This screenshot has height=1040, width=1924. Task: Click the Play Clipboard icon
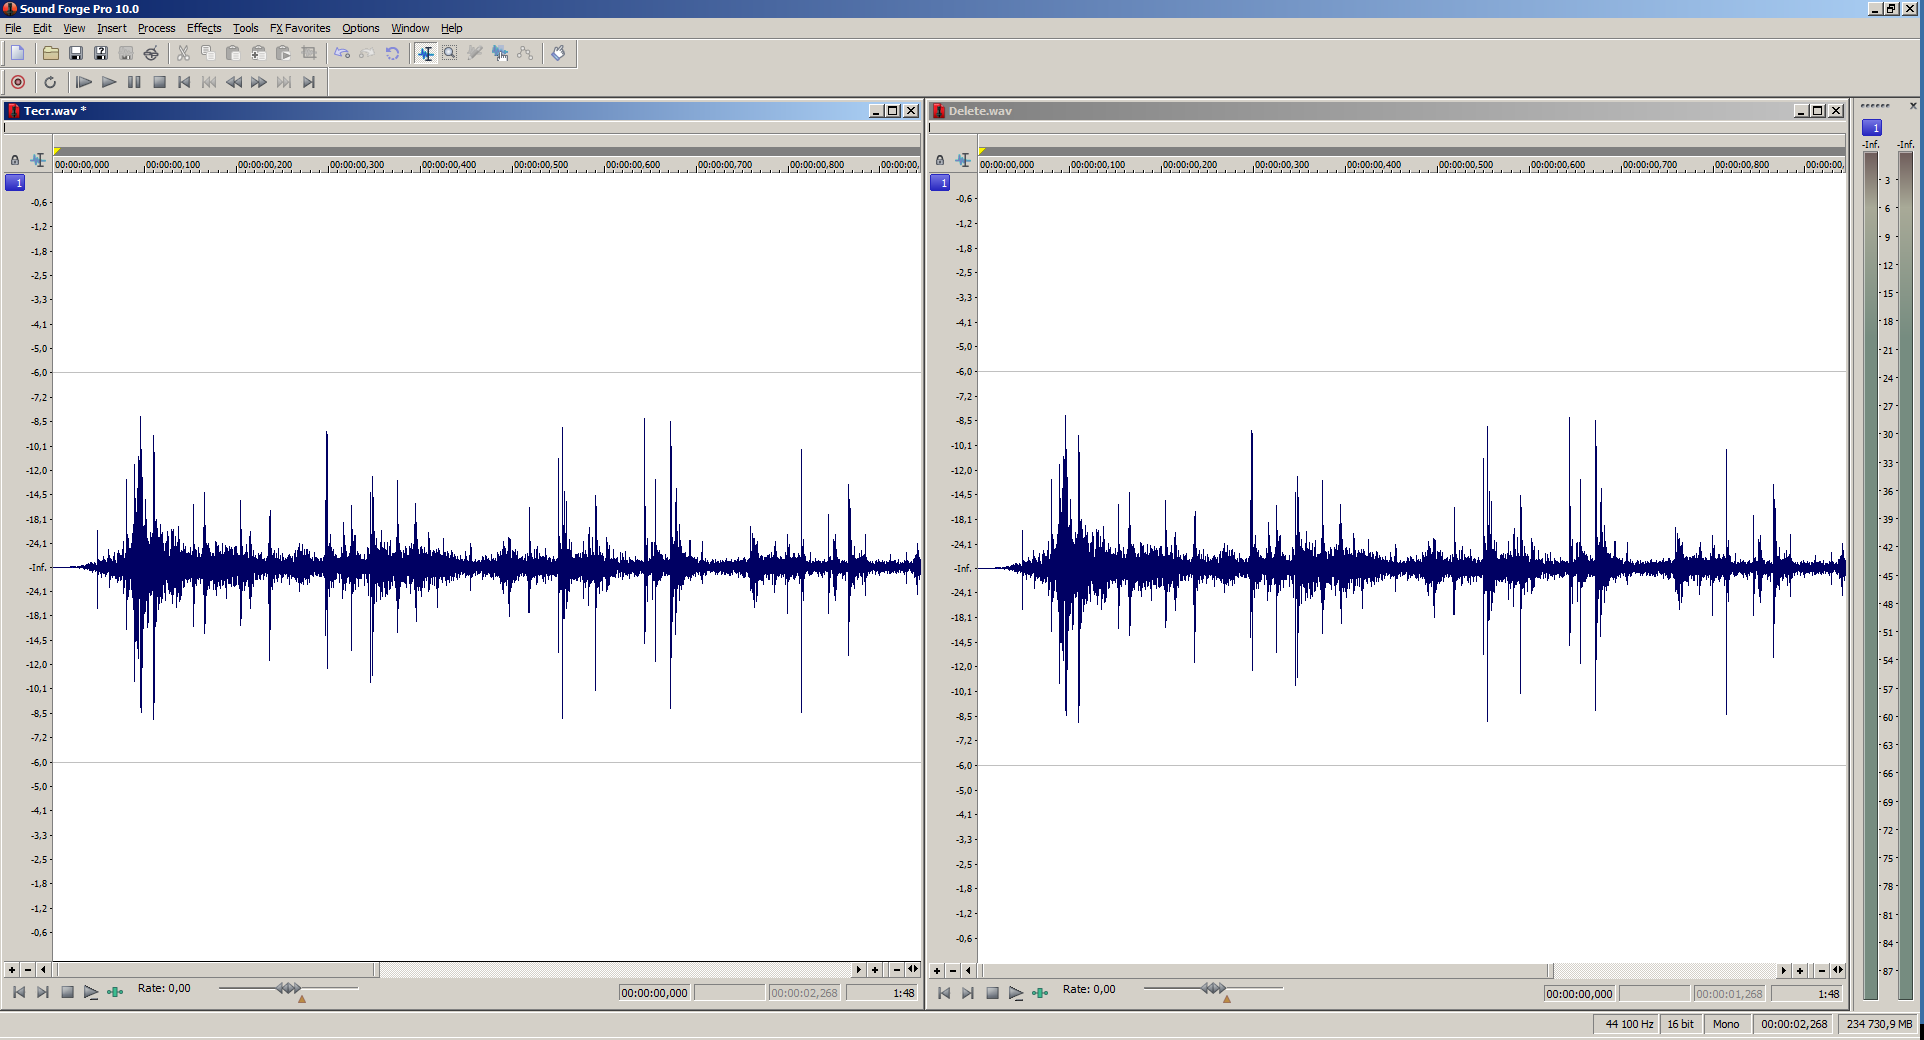[283, 53]
